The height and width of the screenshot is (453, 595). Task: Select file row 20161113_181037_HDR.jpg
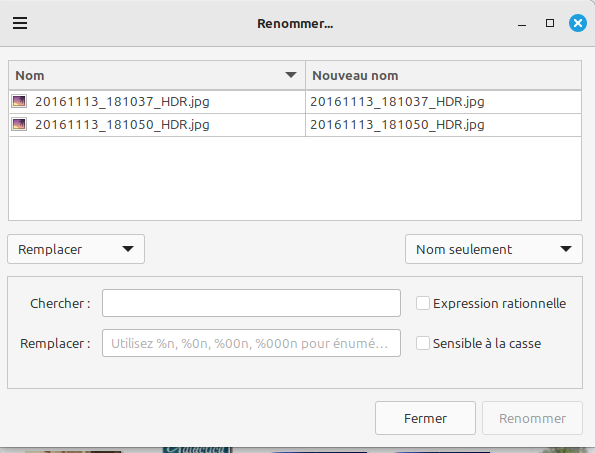click(x=295, y=102)
